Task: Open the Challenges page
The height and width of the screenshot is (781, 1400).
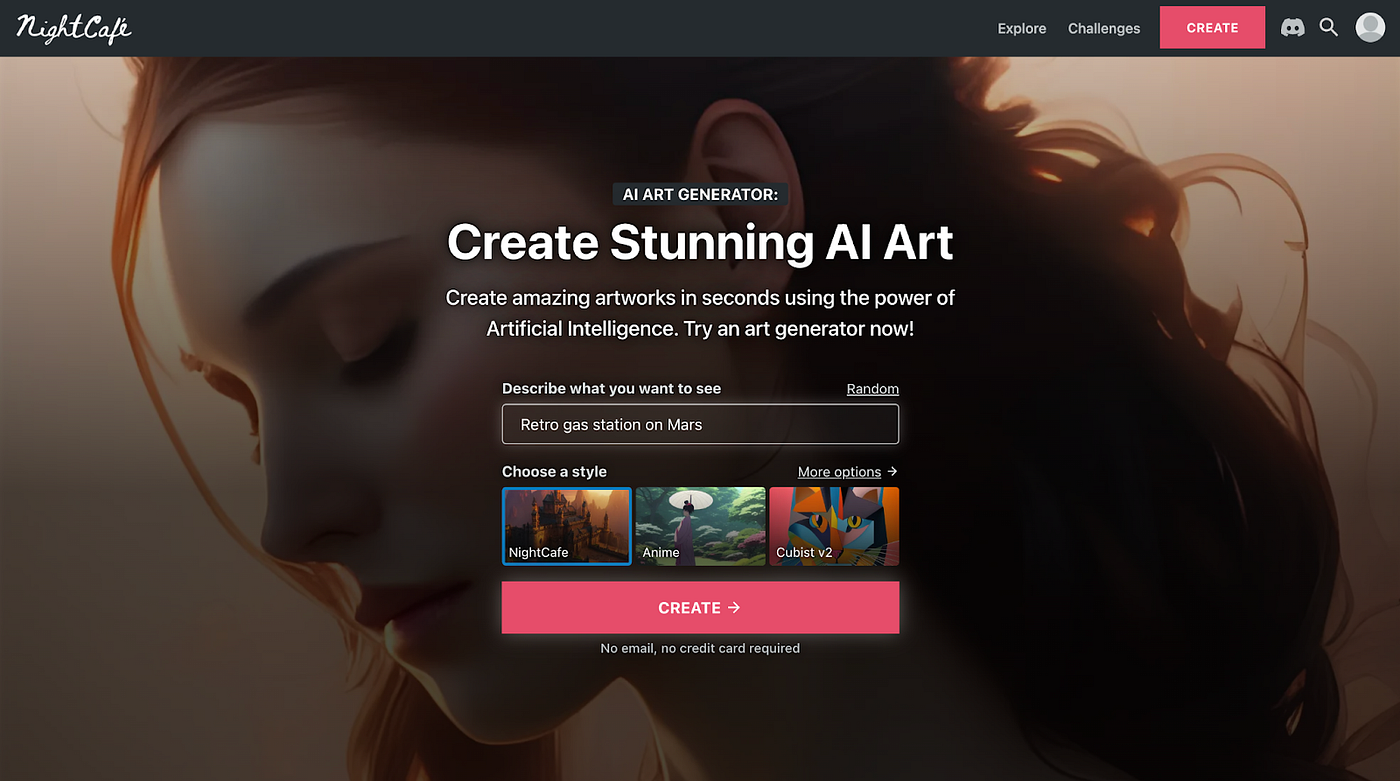Action: (x=1104, y=28)
